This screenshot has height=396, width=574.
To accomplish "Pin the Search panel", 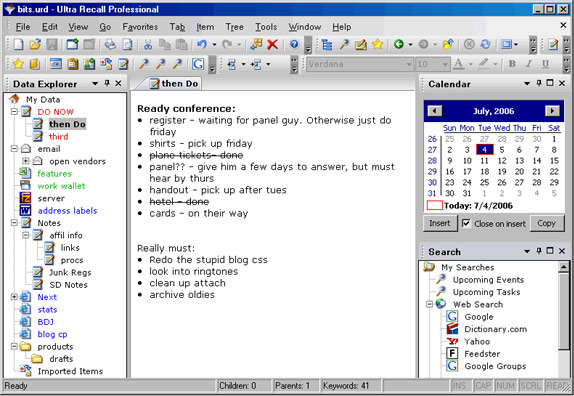I will tap(539, 251).
